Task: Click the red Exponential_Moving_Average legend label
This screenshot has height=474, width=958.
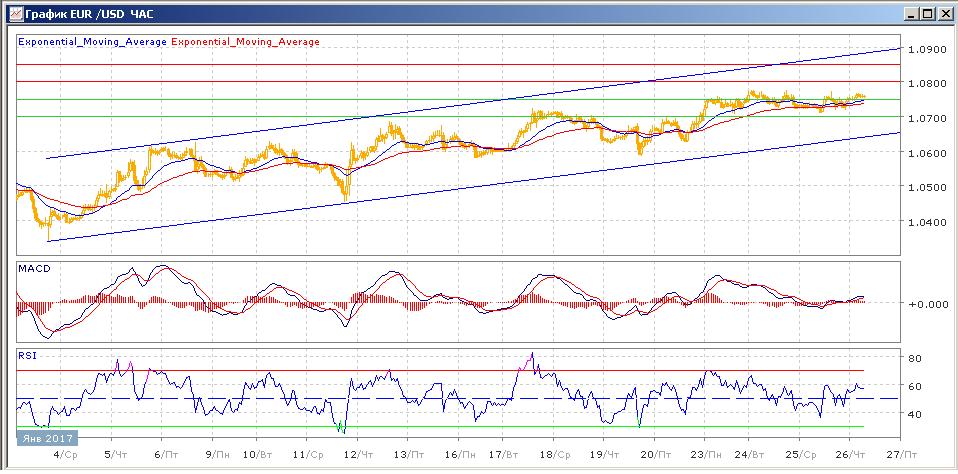Action: click(x=246, y=42)
